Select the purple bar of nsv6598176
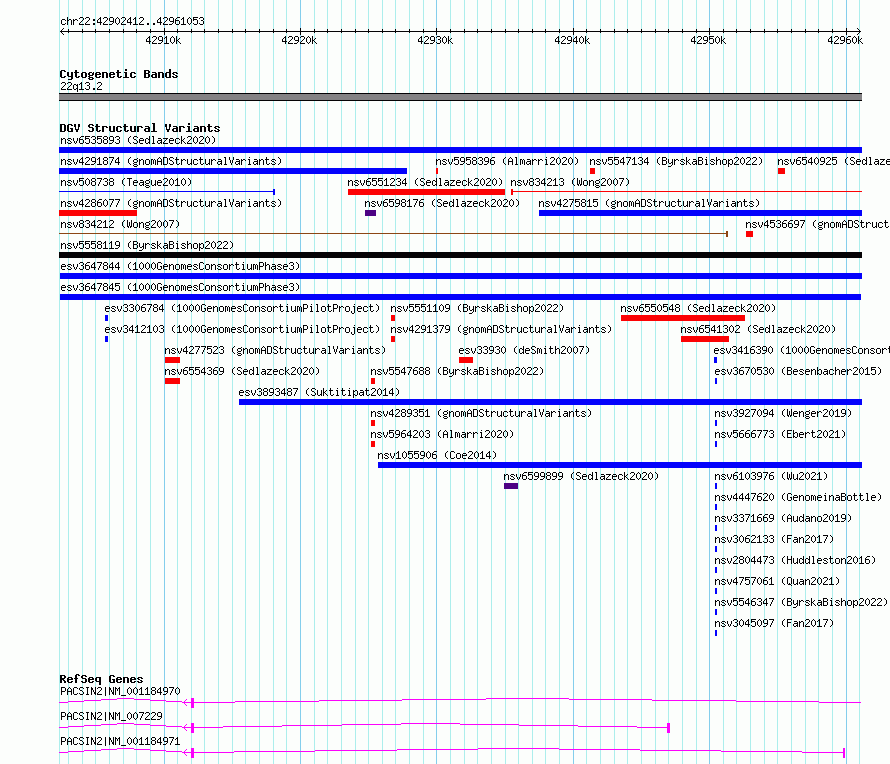Screen dimensions: 890x764 point(370,213)
